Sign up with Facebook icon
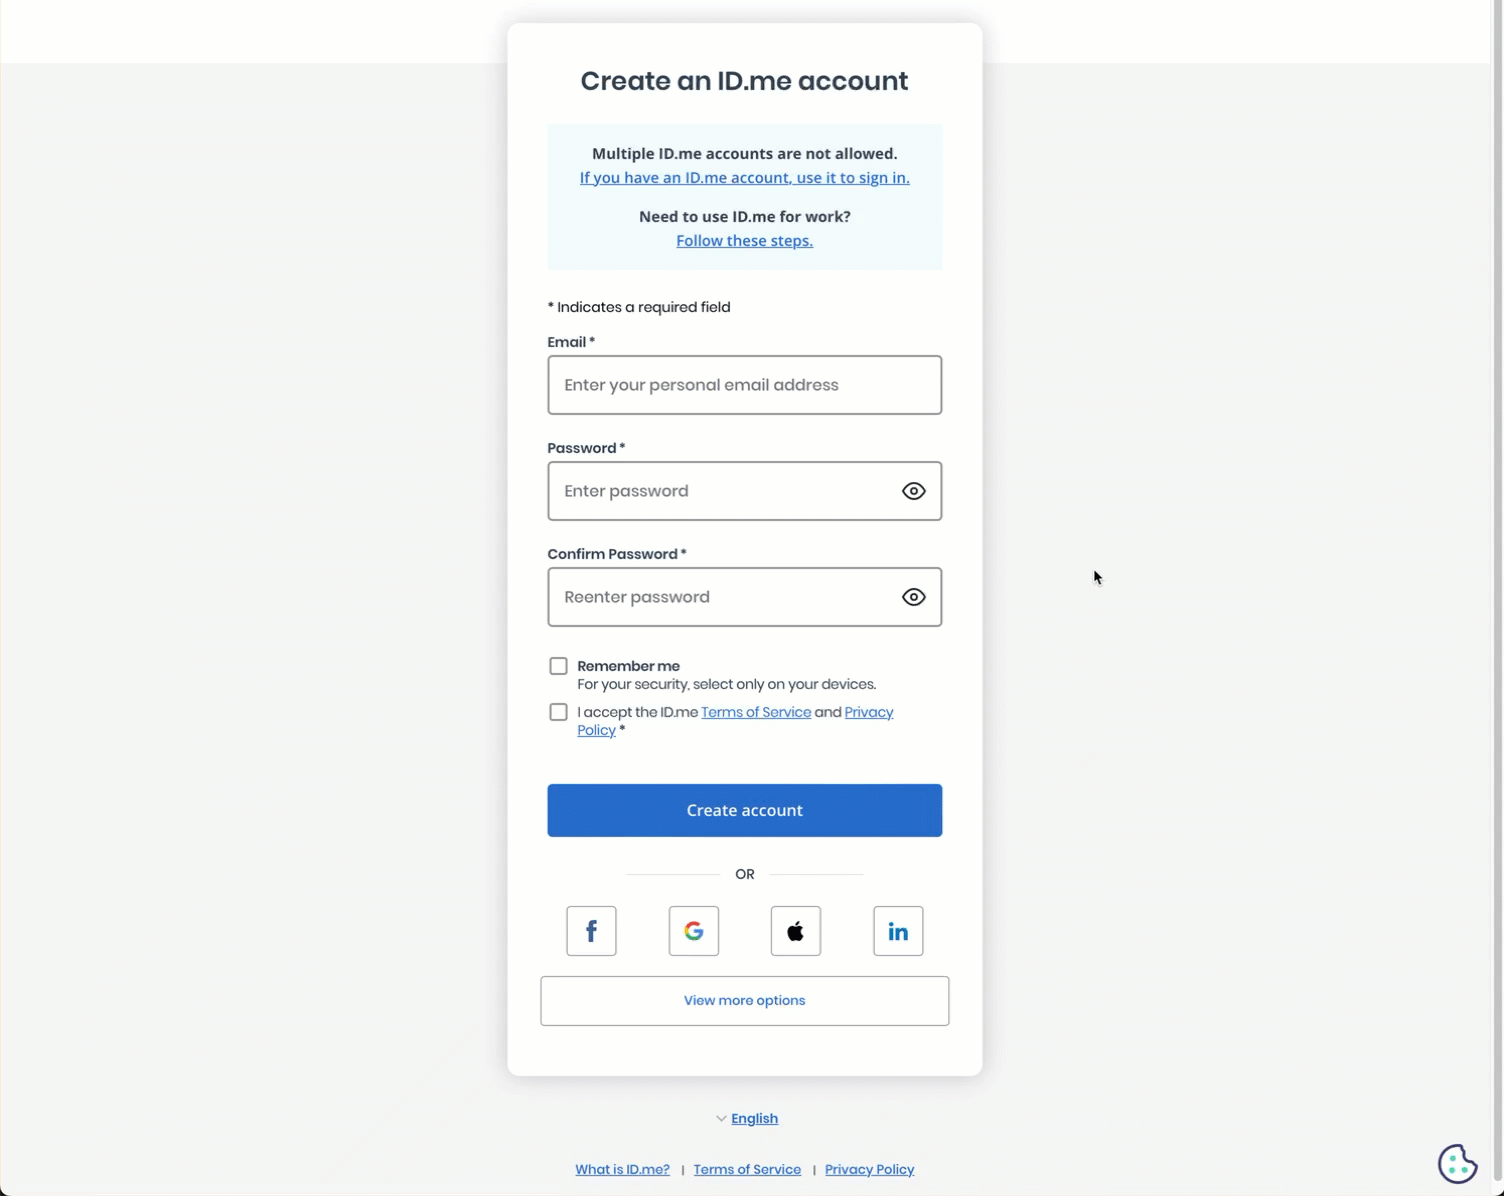 [x=591, y=931]
